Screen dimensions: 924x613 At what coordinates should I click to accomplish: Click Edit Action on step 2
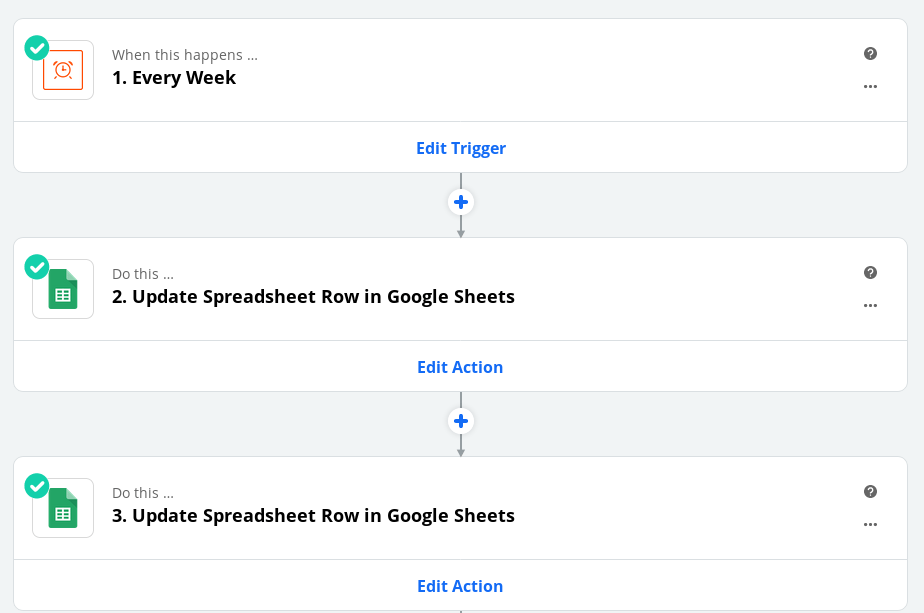[460, 366]
